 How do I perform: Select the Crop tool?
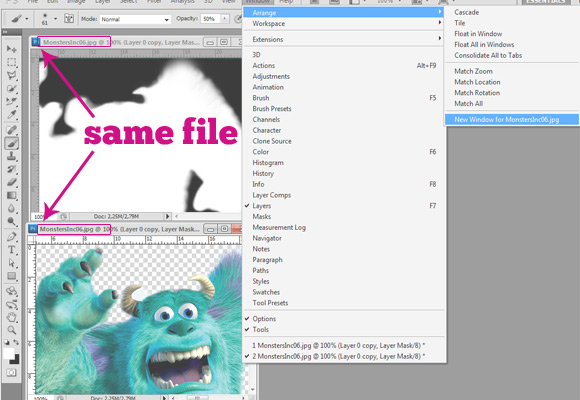coord(11,101)
